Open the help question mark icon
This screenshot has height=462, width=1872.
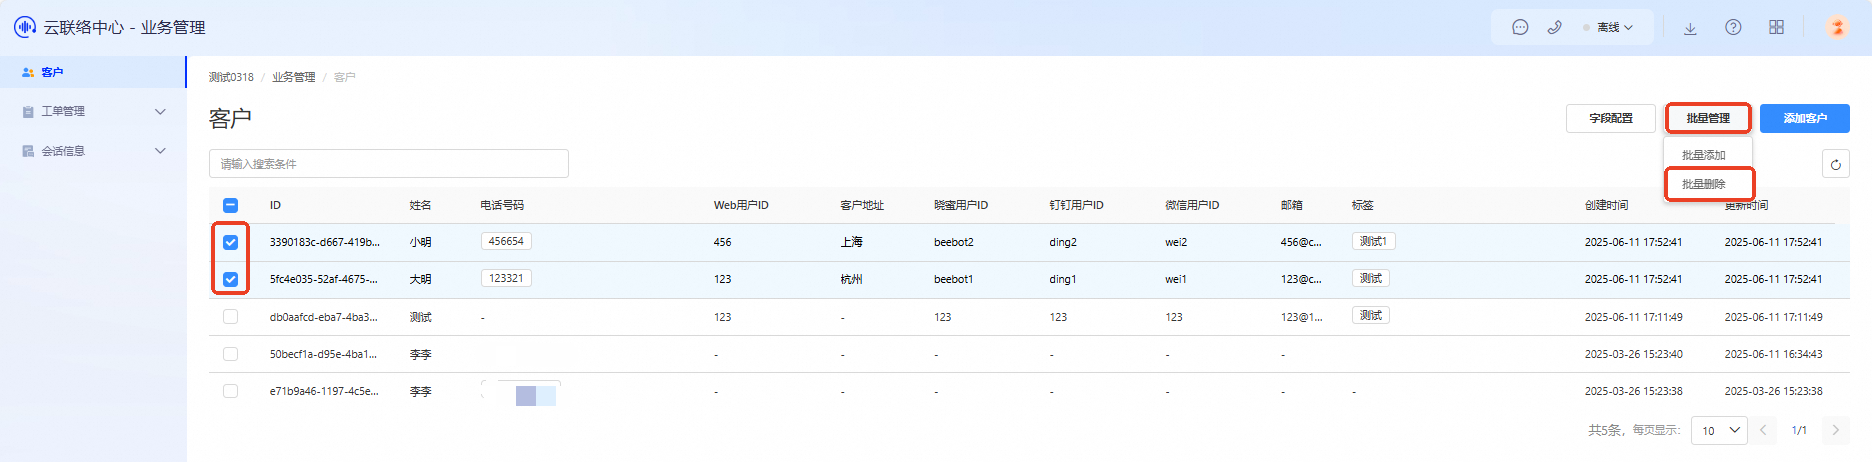(1733, 28)
